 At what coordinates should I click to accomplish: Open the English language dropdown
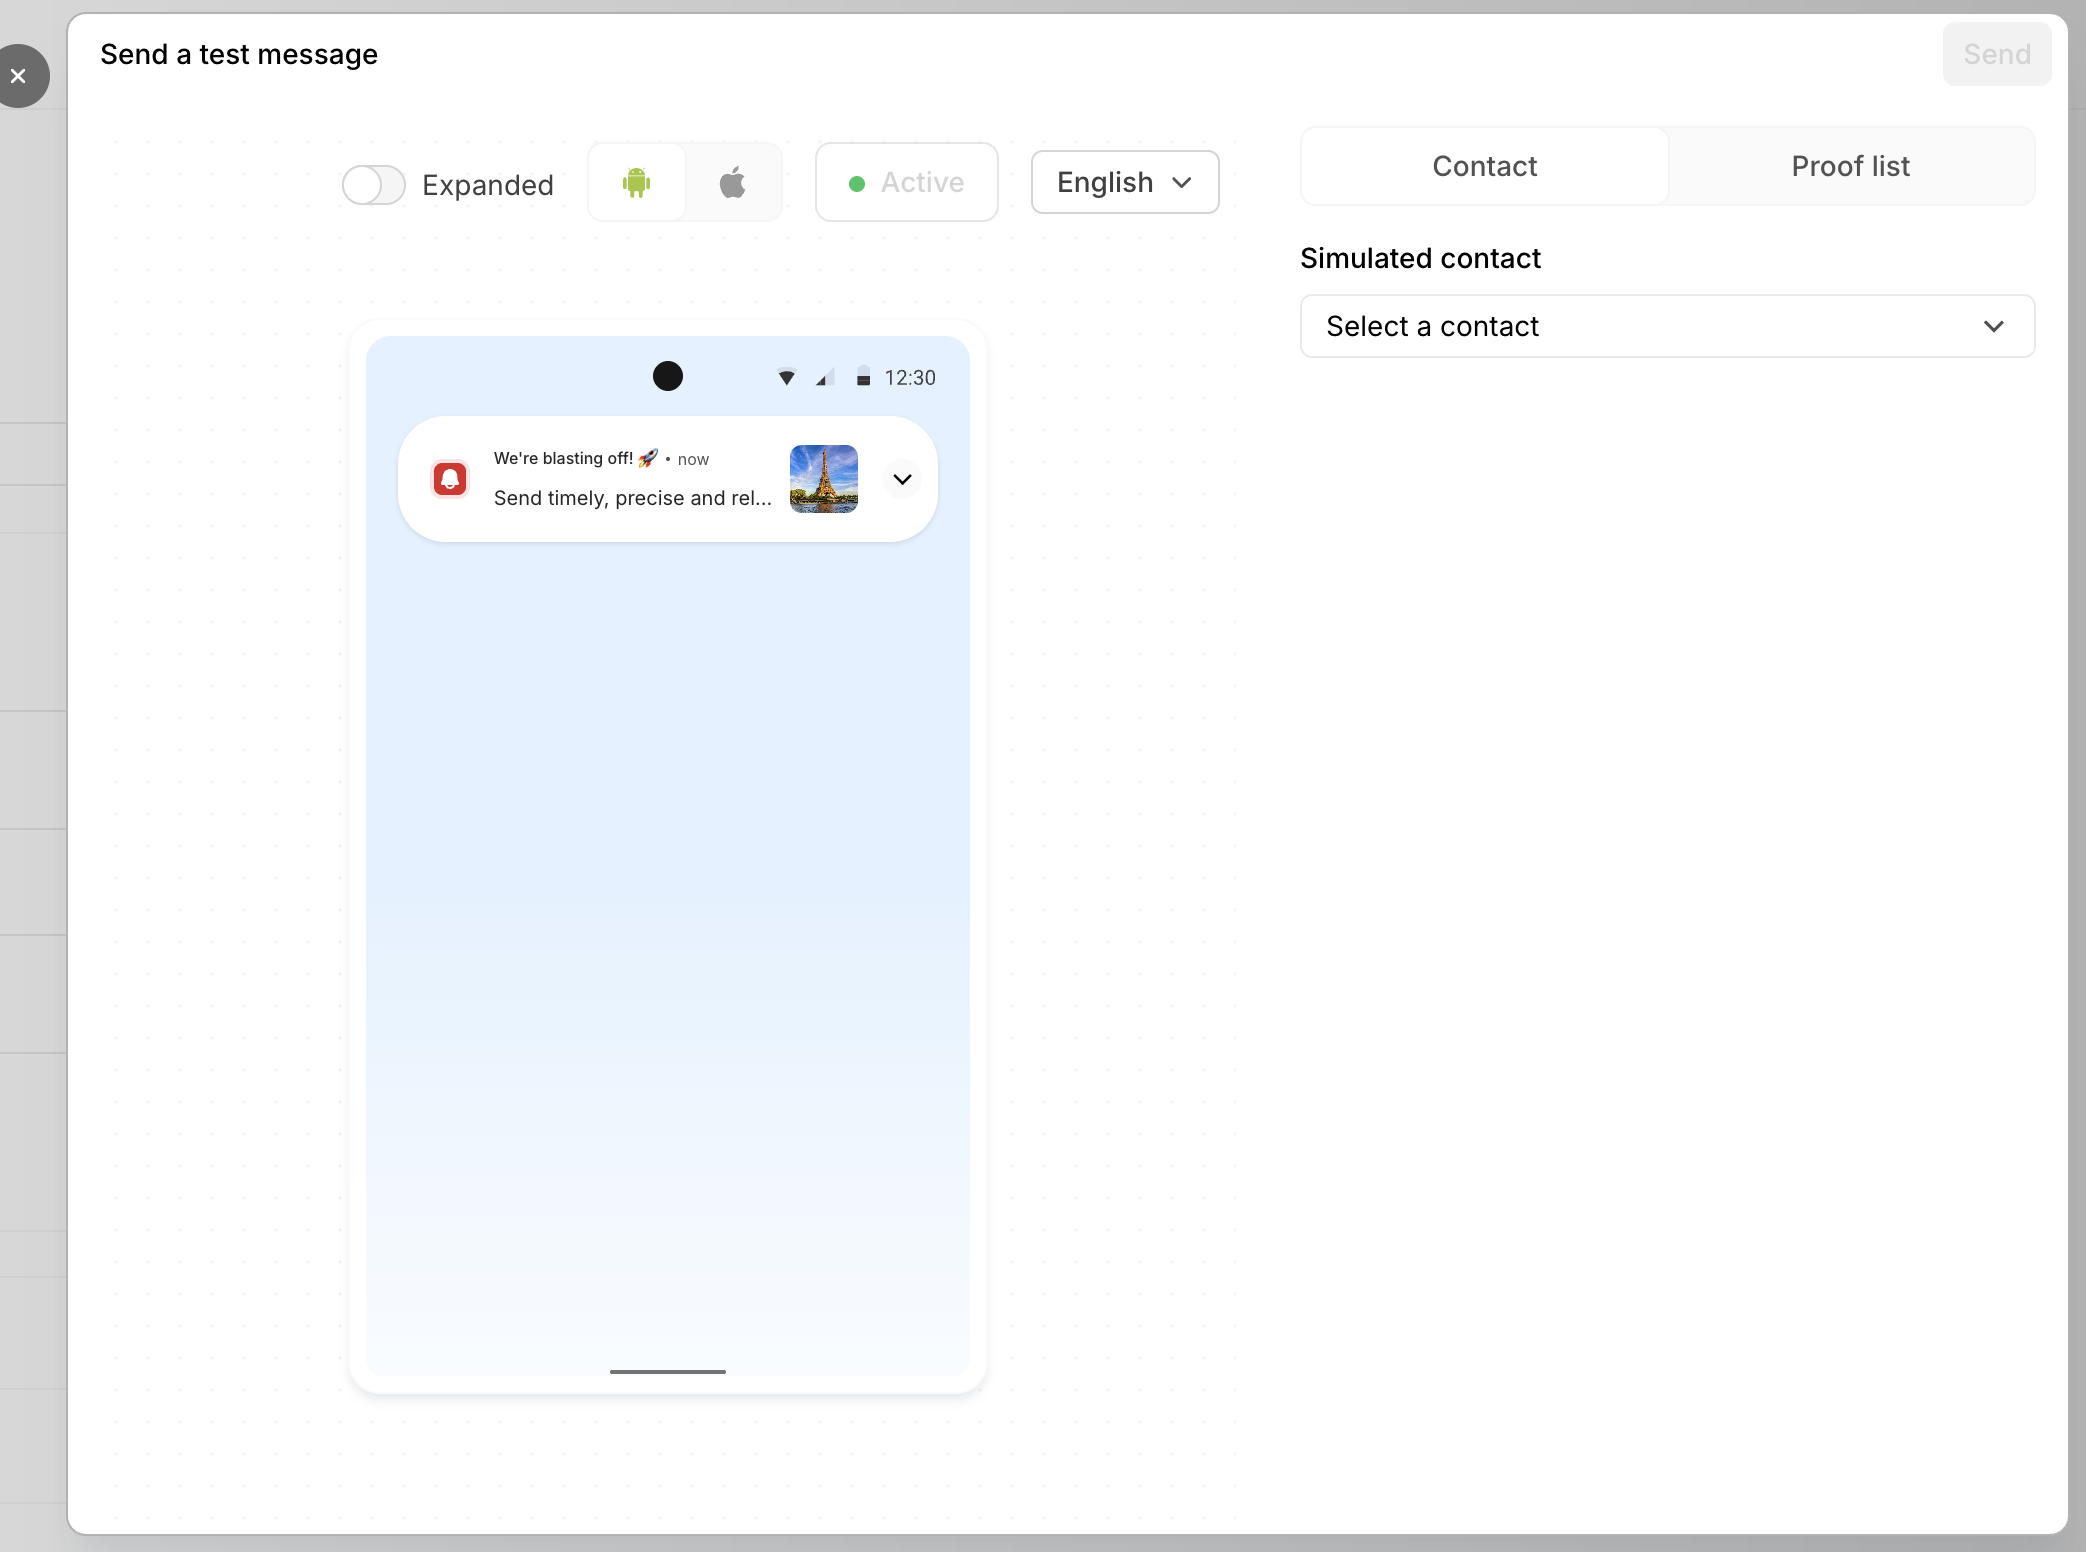1124,182
